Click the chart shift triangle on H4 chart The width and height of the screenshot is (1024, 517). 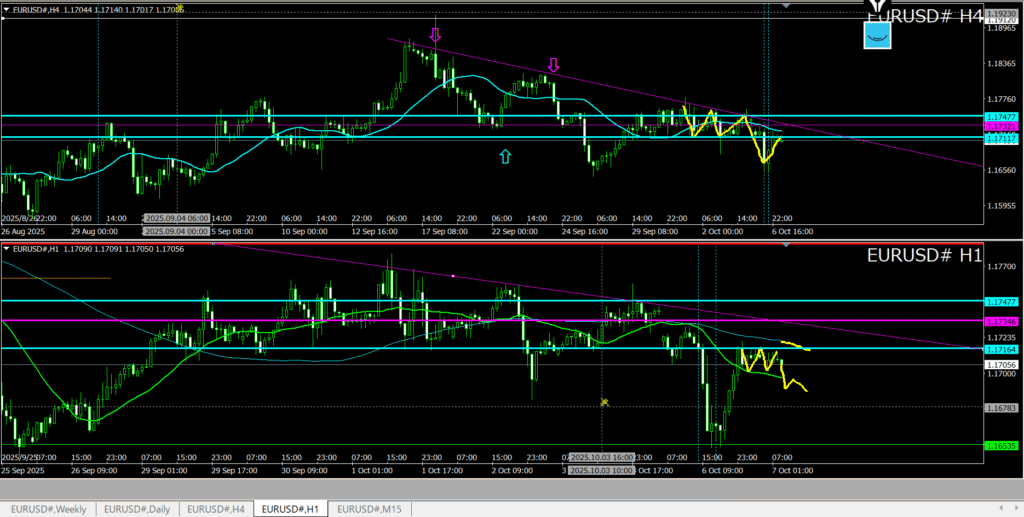[x=786, y=6]
